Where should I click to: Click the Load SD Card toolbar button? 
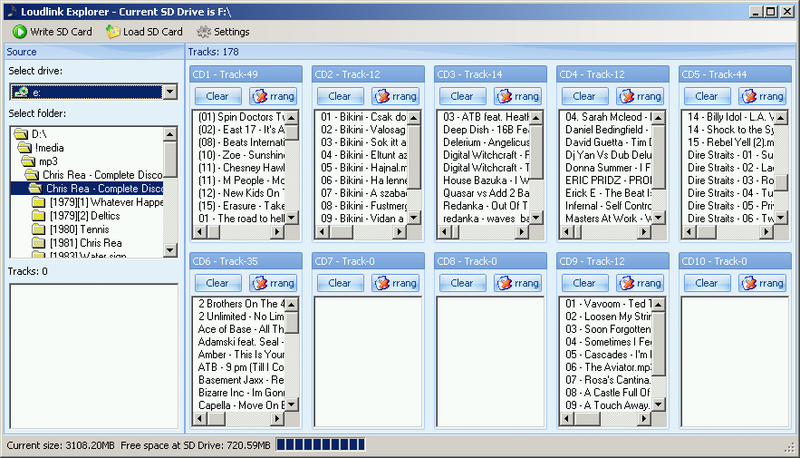[144, 32]
